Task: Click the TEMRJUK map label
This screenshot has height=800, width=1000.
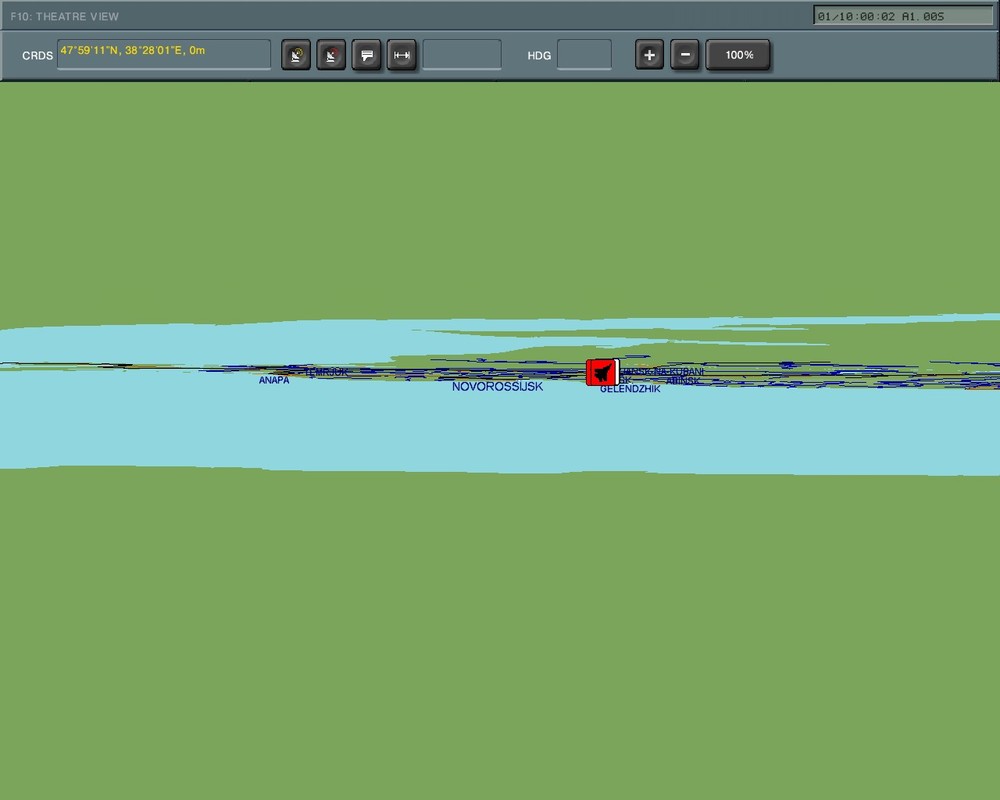Action: [327, 370]
